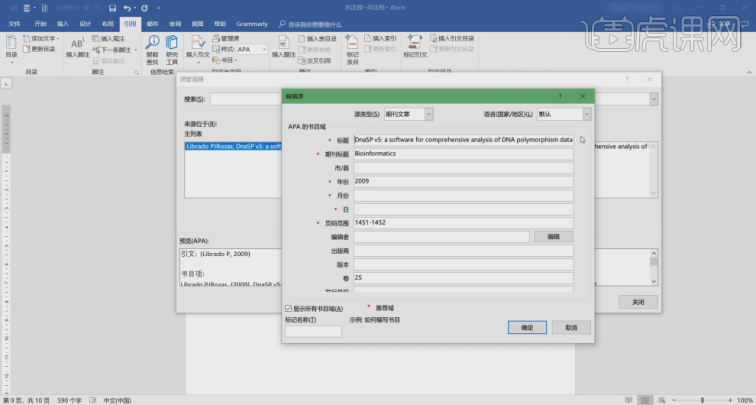Click the Save icon in quick access toolbar
The width and height of the screenshot is (756, 405).
tap(110, 7)
